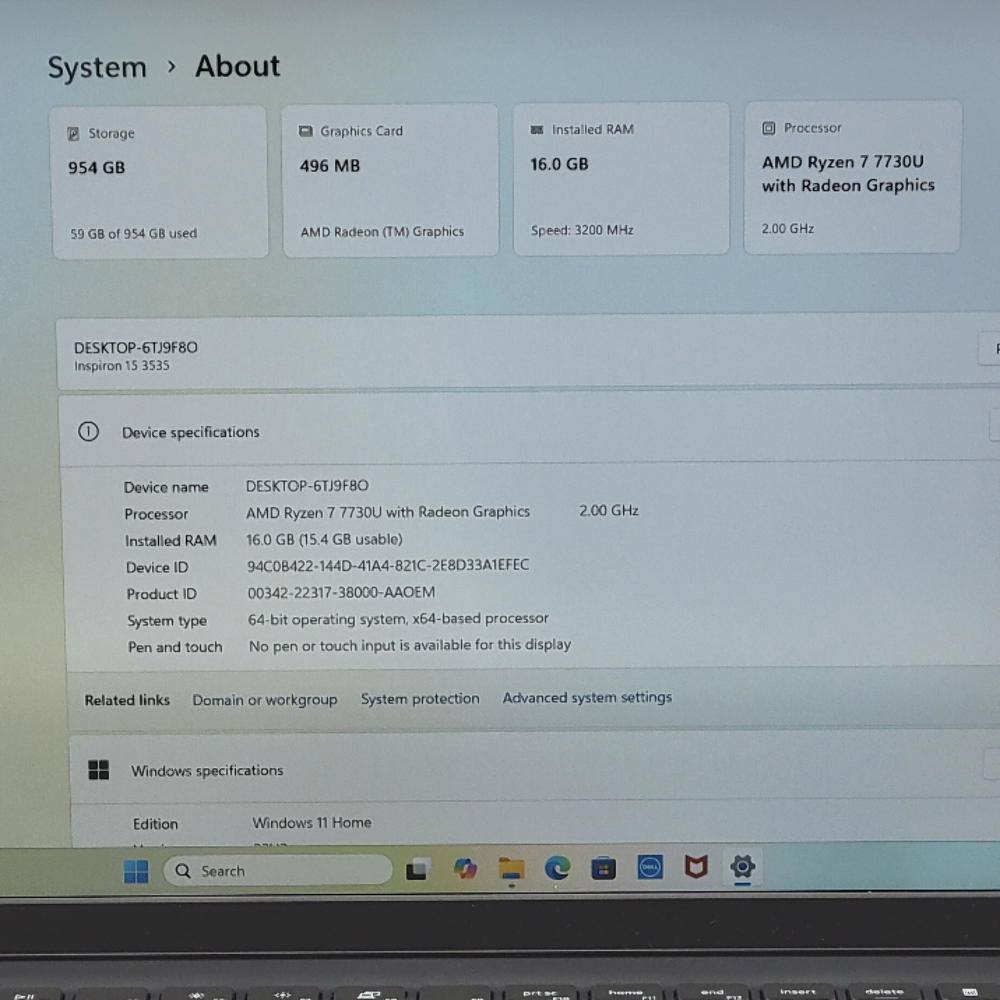Image resolution: width=1000 pixels, height=1000 pixels.
Task: Click the 'Product ID' label
Action: pyautogui.click(x=161, y=594)
